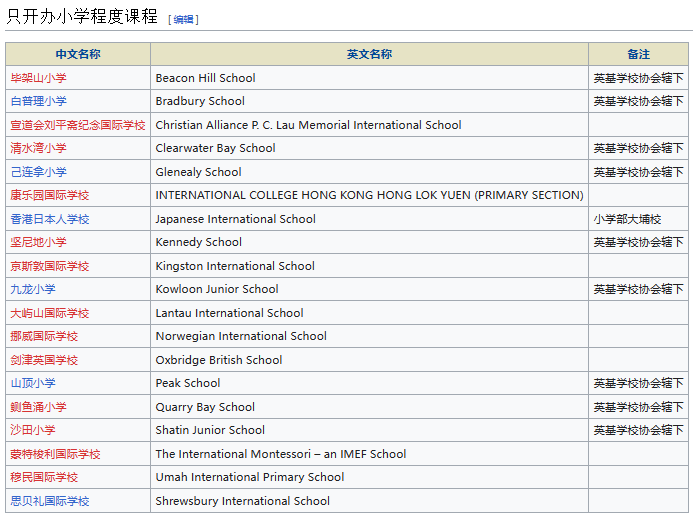693x517 pixels.
Task: Open the 穆民国际学校 link
Action: pos(44,477)
